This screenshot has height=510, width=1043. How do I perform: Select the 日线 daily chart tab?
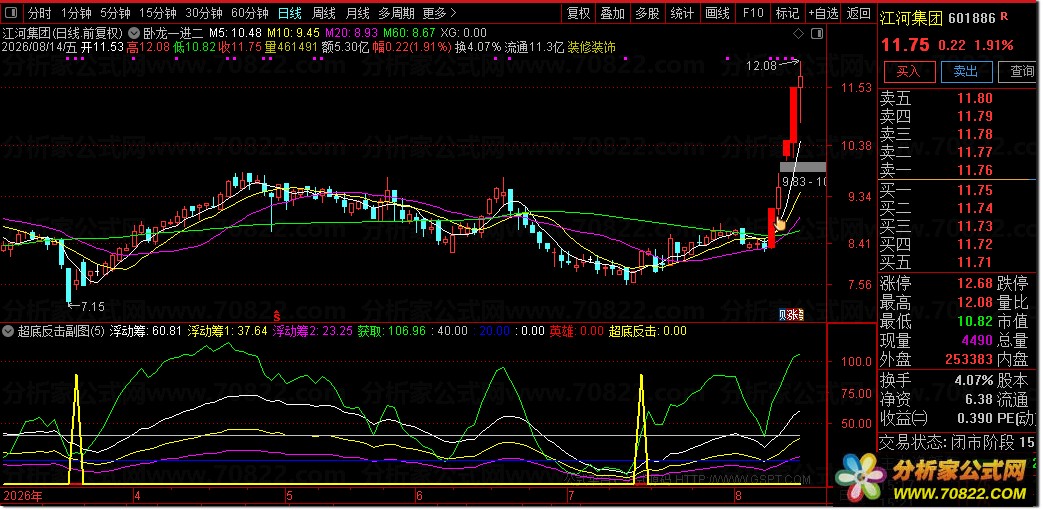coord(289,13)
